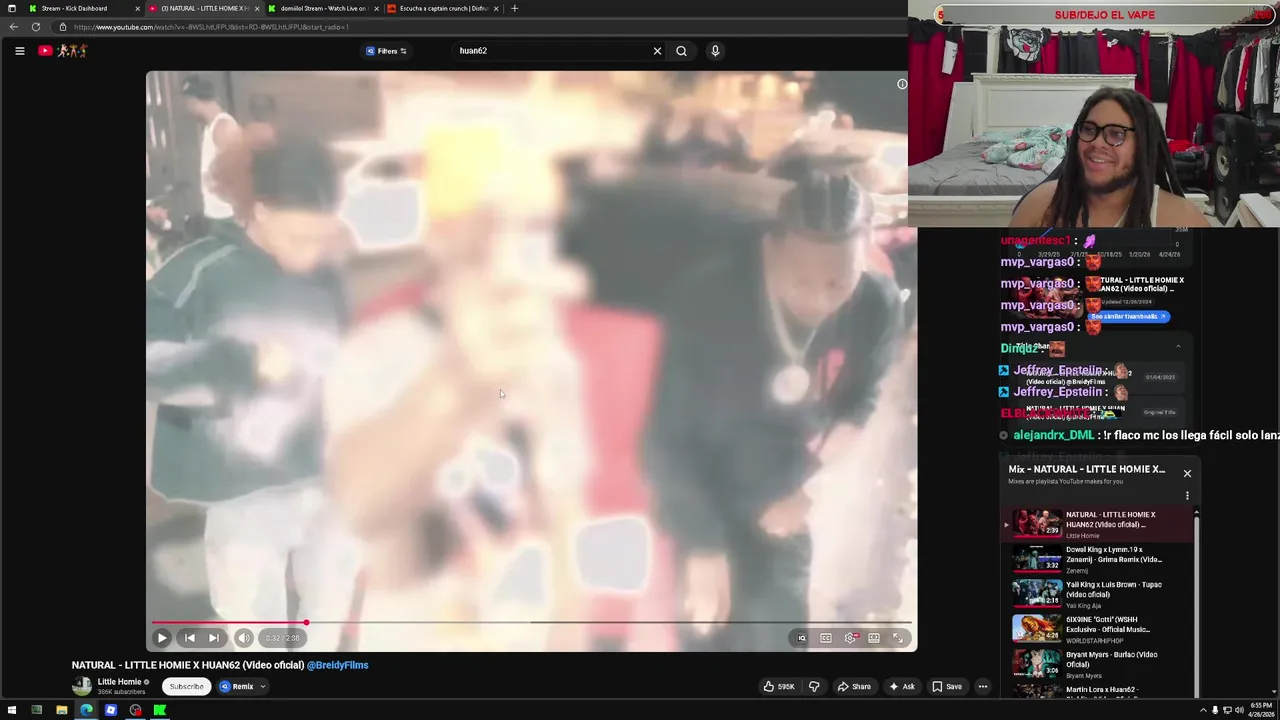
Task: Start voice search with the microphone
Action: click(715, 51)
